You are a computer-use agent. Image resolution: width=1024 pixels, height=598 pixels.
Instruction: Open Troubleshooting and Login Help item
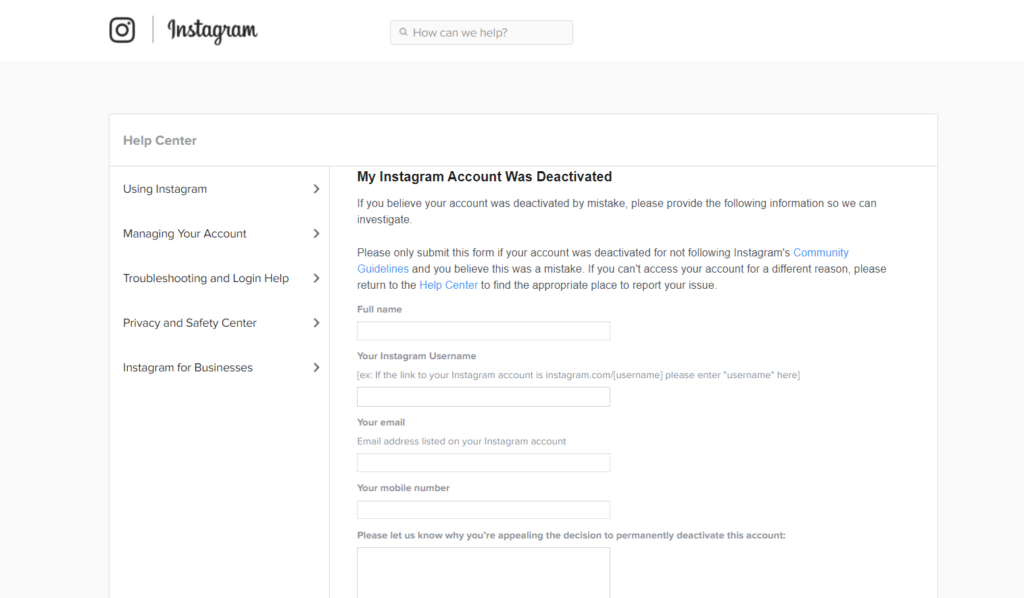pos(206,278)
